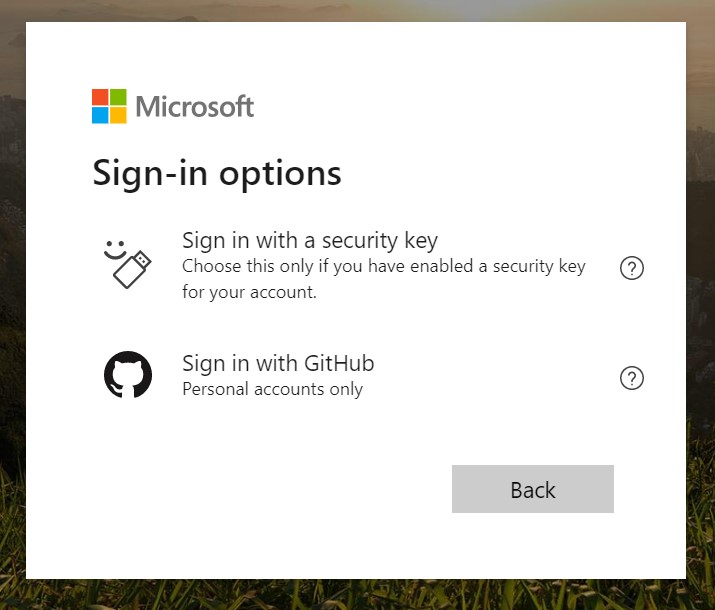Viewport: 715px width, 610px height.
Task: Click the 'for your account.' text line
Action: tap(249, 292)
